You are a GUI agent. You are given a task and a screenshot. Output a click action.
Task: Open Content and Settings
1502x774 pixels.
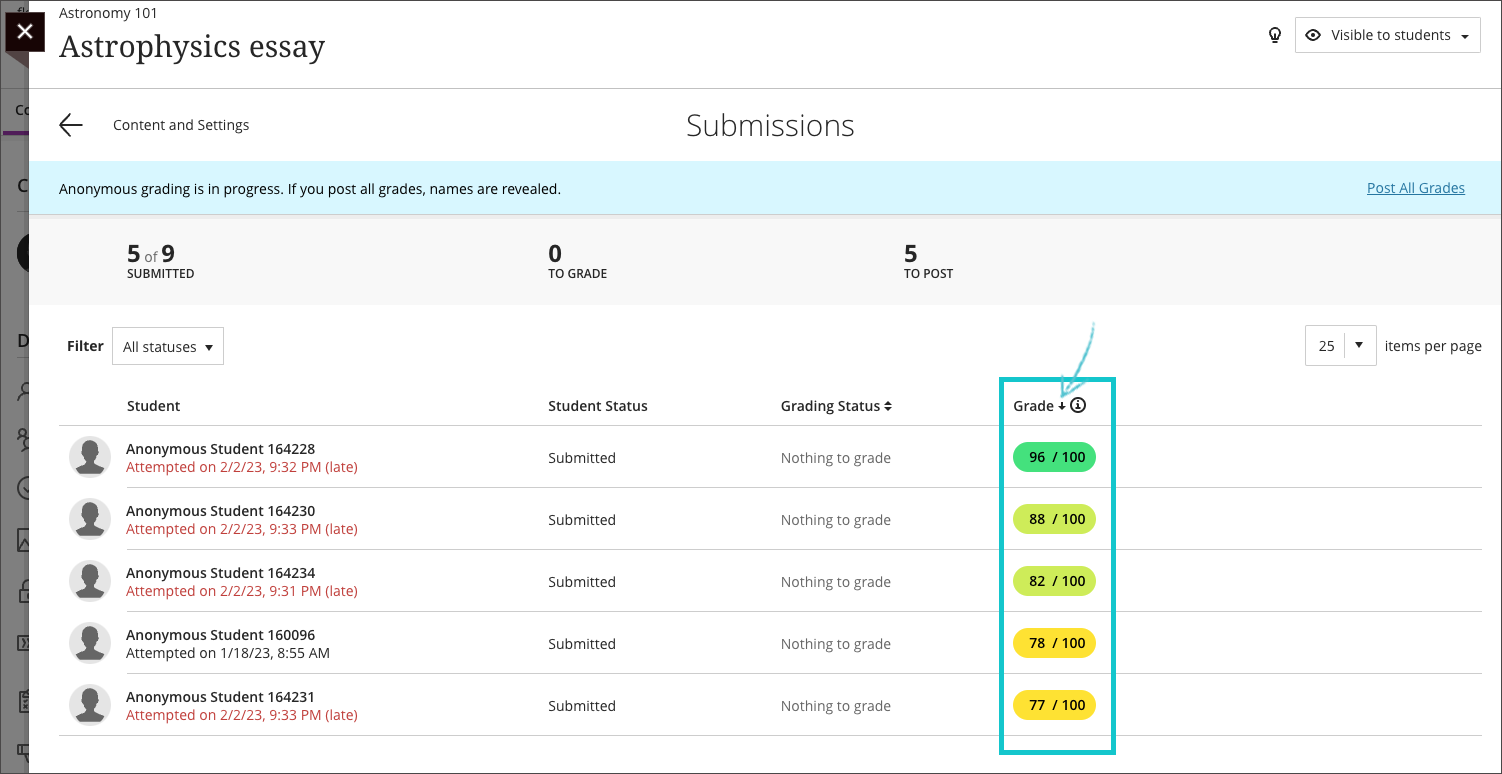point(181,125)
